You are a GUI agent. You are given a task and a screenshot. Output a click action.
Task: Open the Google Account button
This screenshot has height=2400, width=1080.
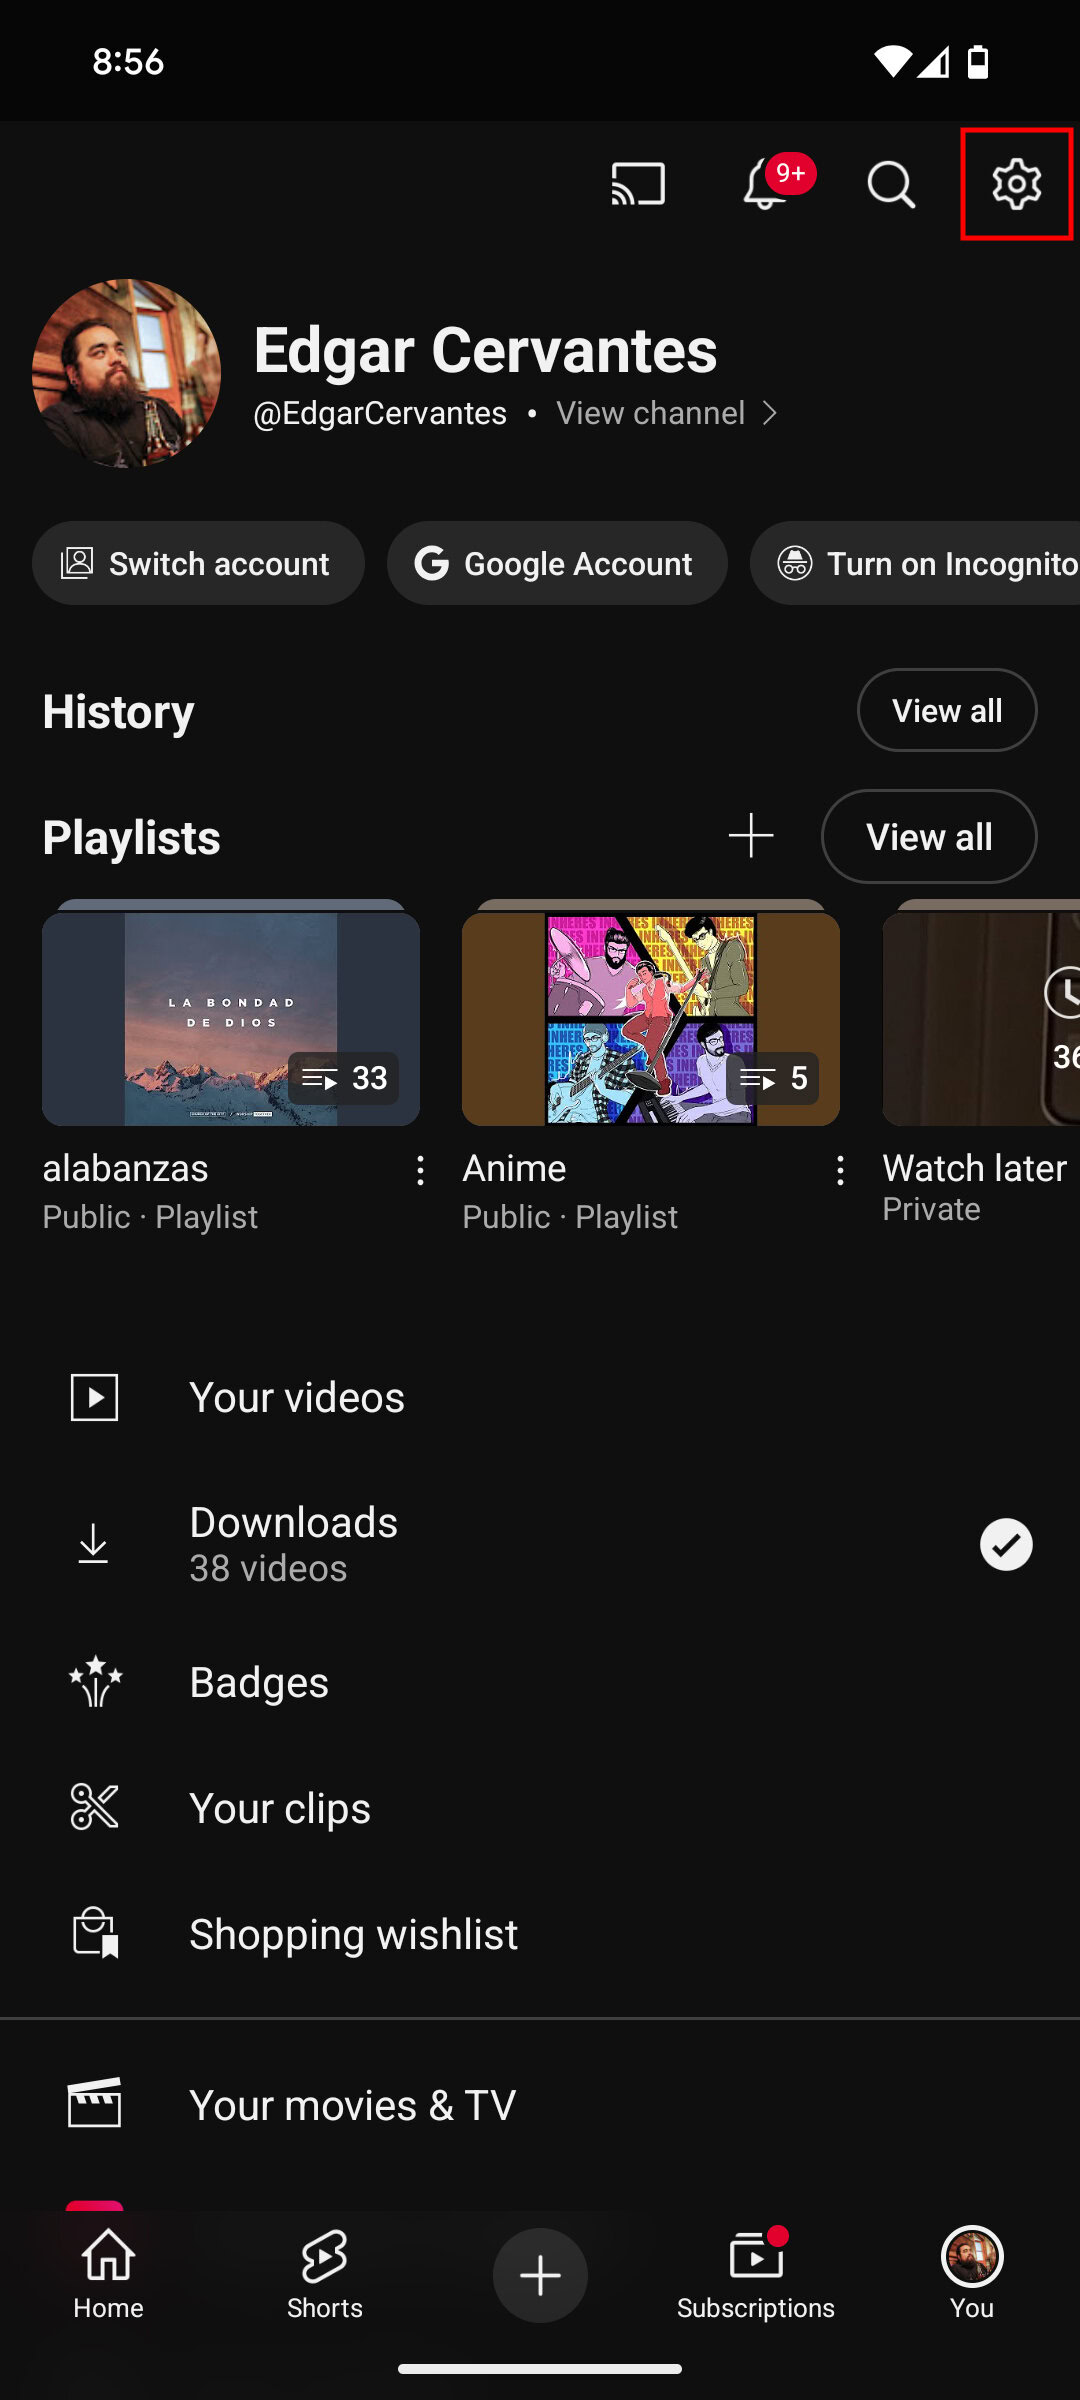pyautogui.click(x=557, y=564)
